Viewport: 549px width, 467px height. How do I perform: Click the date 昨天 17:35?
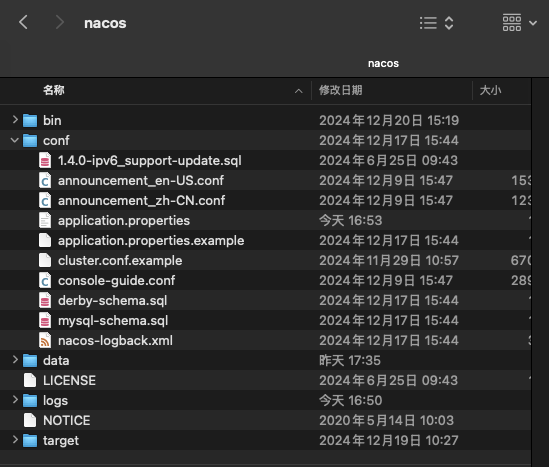(350, 361)
